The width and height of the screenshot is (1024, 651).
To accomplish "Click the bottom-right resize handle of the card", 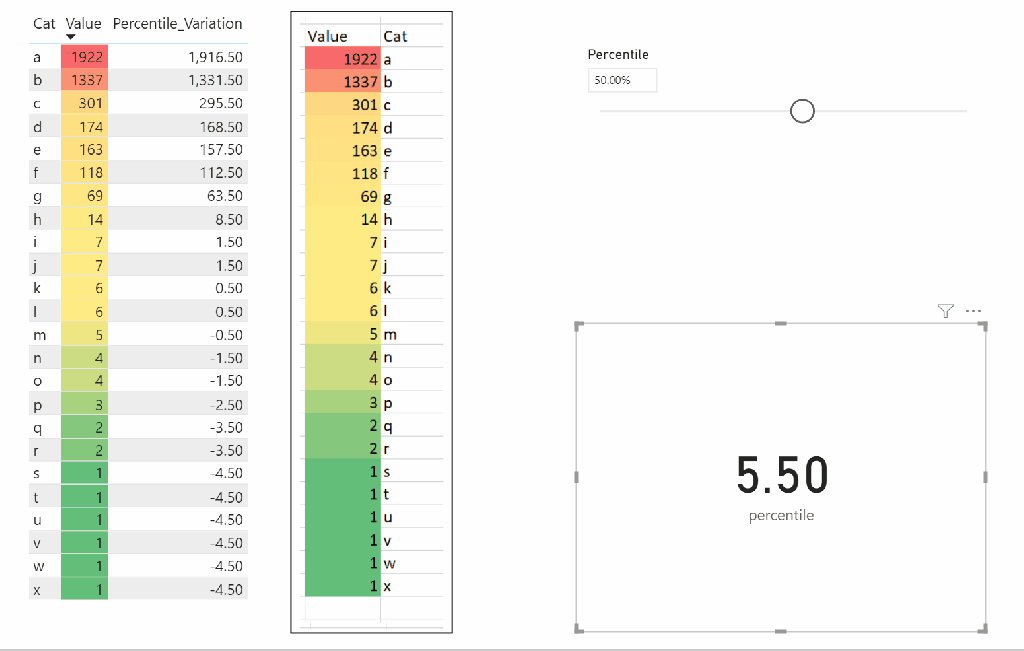I will [985, 628].
